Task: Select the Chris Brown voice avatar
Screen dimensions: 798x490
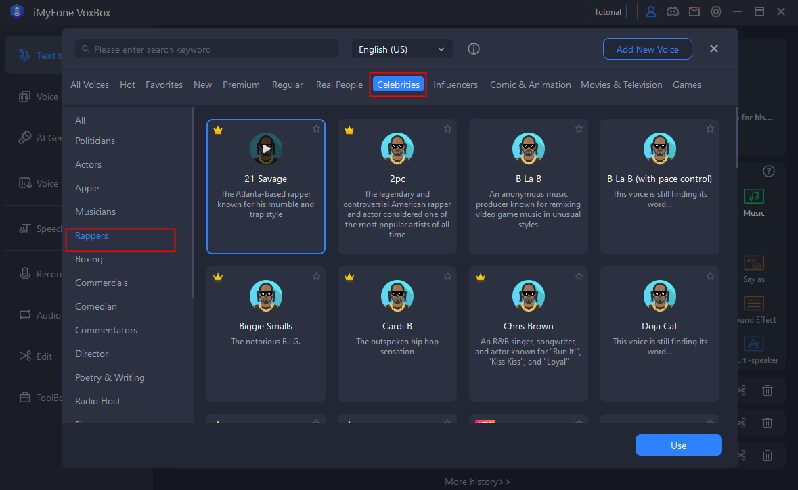Action: point(528,296)
